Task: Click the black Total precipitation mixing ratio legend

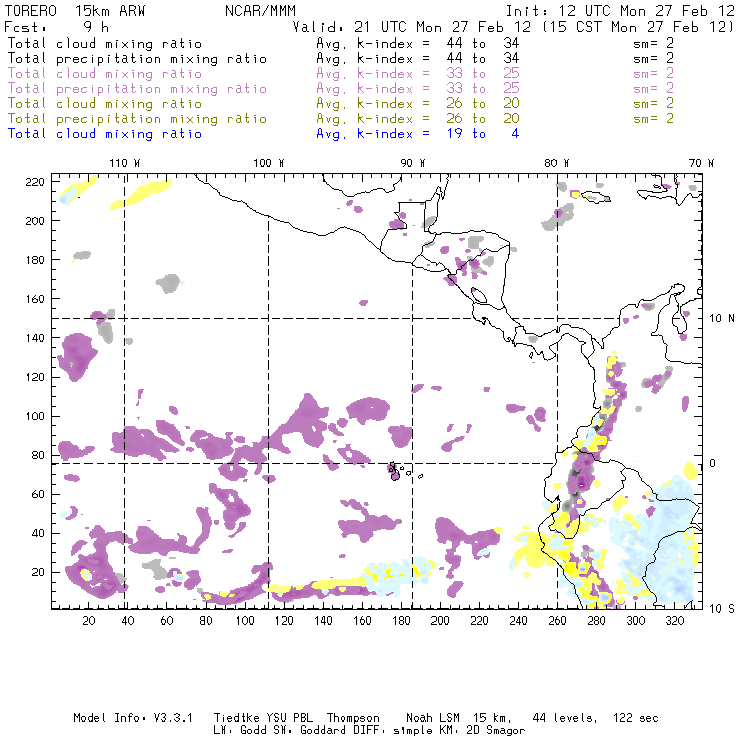Action: tap(137, 58)
